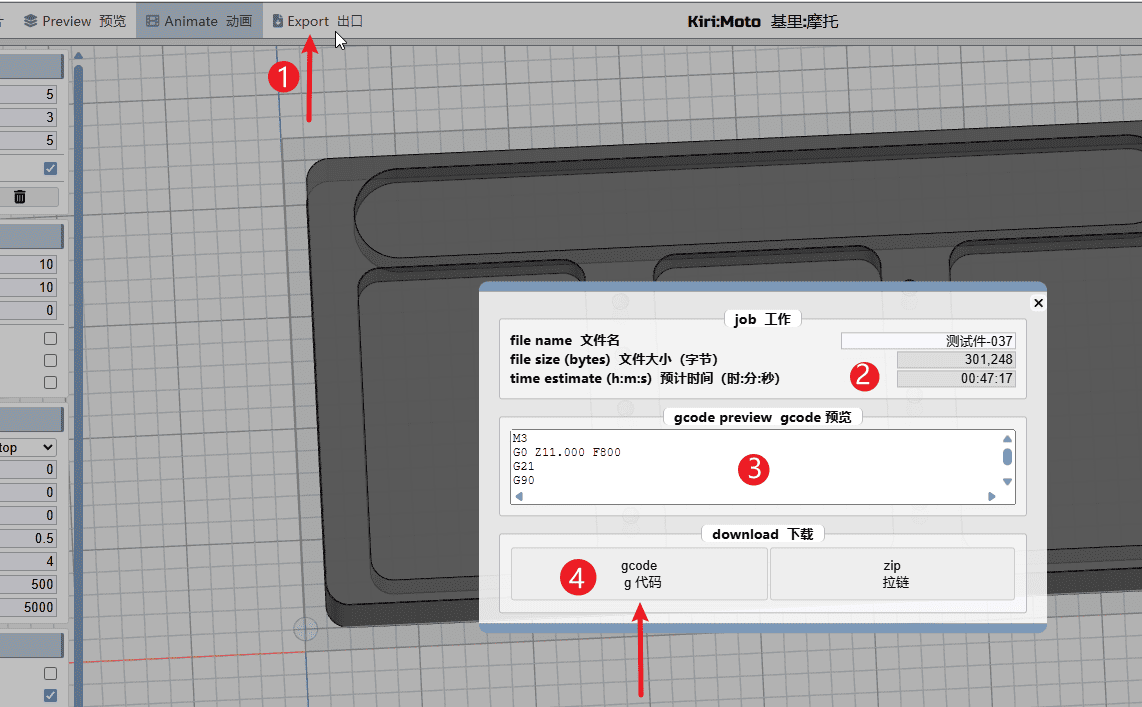
Task: Open the "top" dropdown in left panel
Action: click(x=27, y=447)
